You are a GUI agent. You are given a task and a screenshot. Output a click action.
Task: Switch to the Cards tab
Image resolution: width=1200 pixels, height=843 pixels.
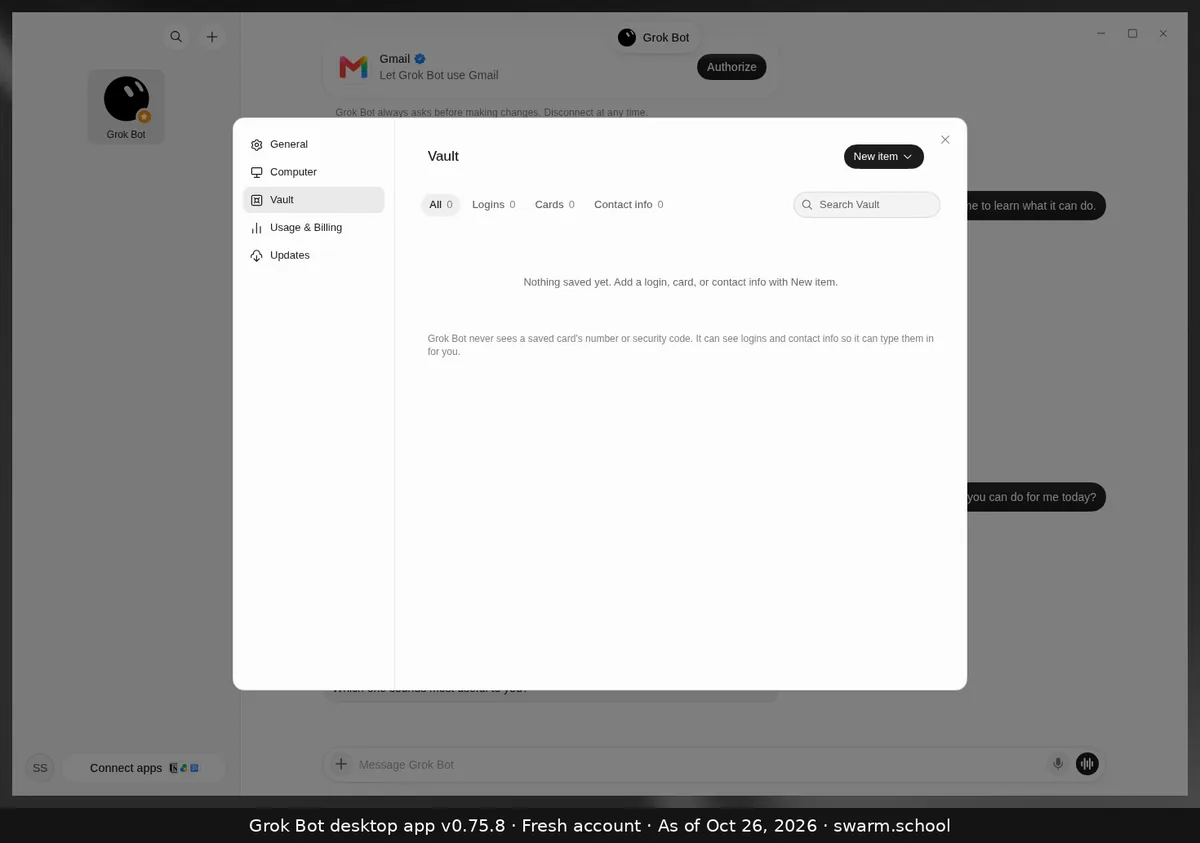(554, 204)
